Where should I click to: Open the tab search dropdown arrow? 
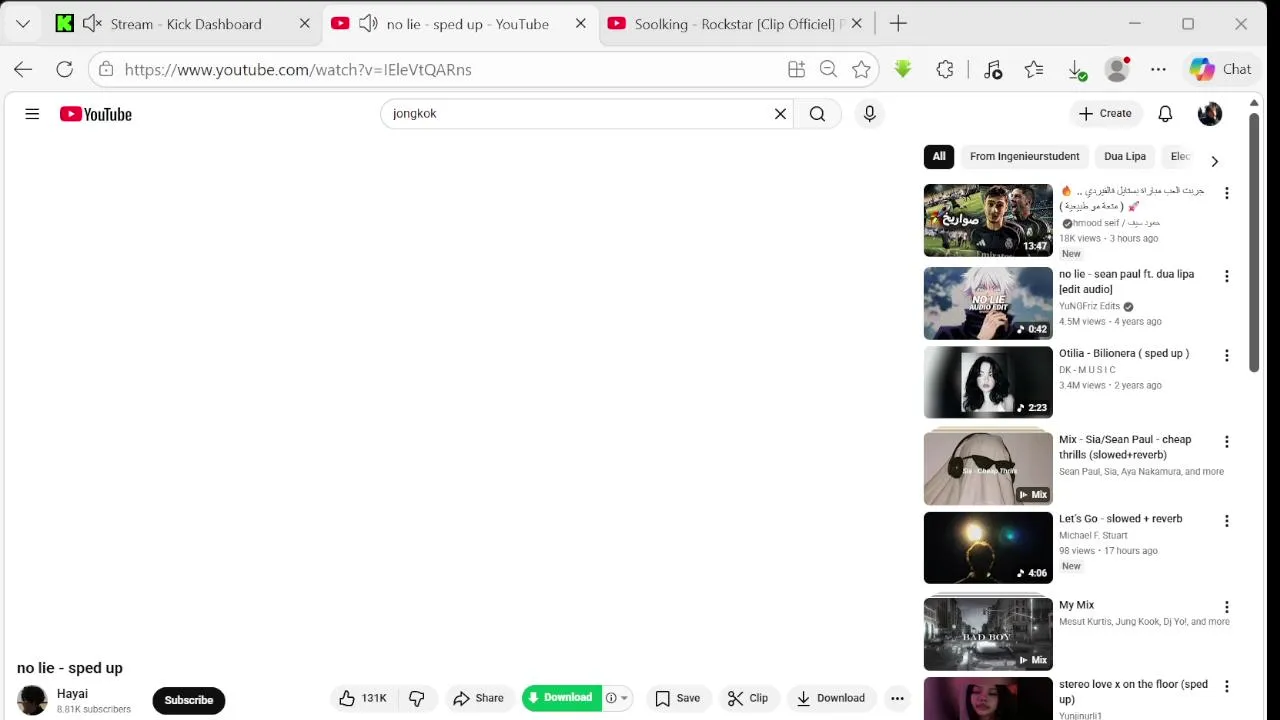pos(22,23)
